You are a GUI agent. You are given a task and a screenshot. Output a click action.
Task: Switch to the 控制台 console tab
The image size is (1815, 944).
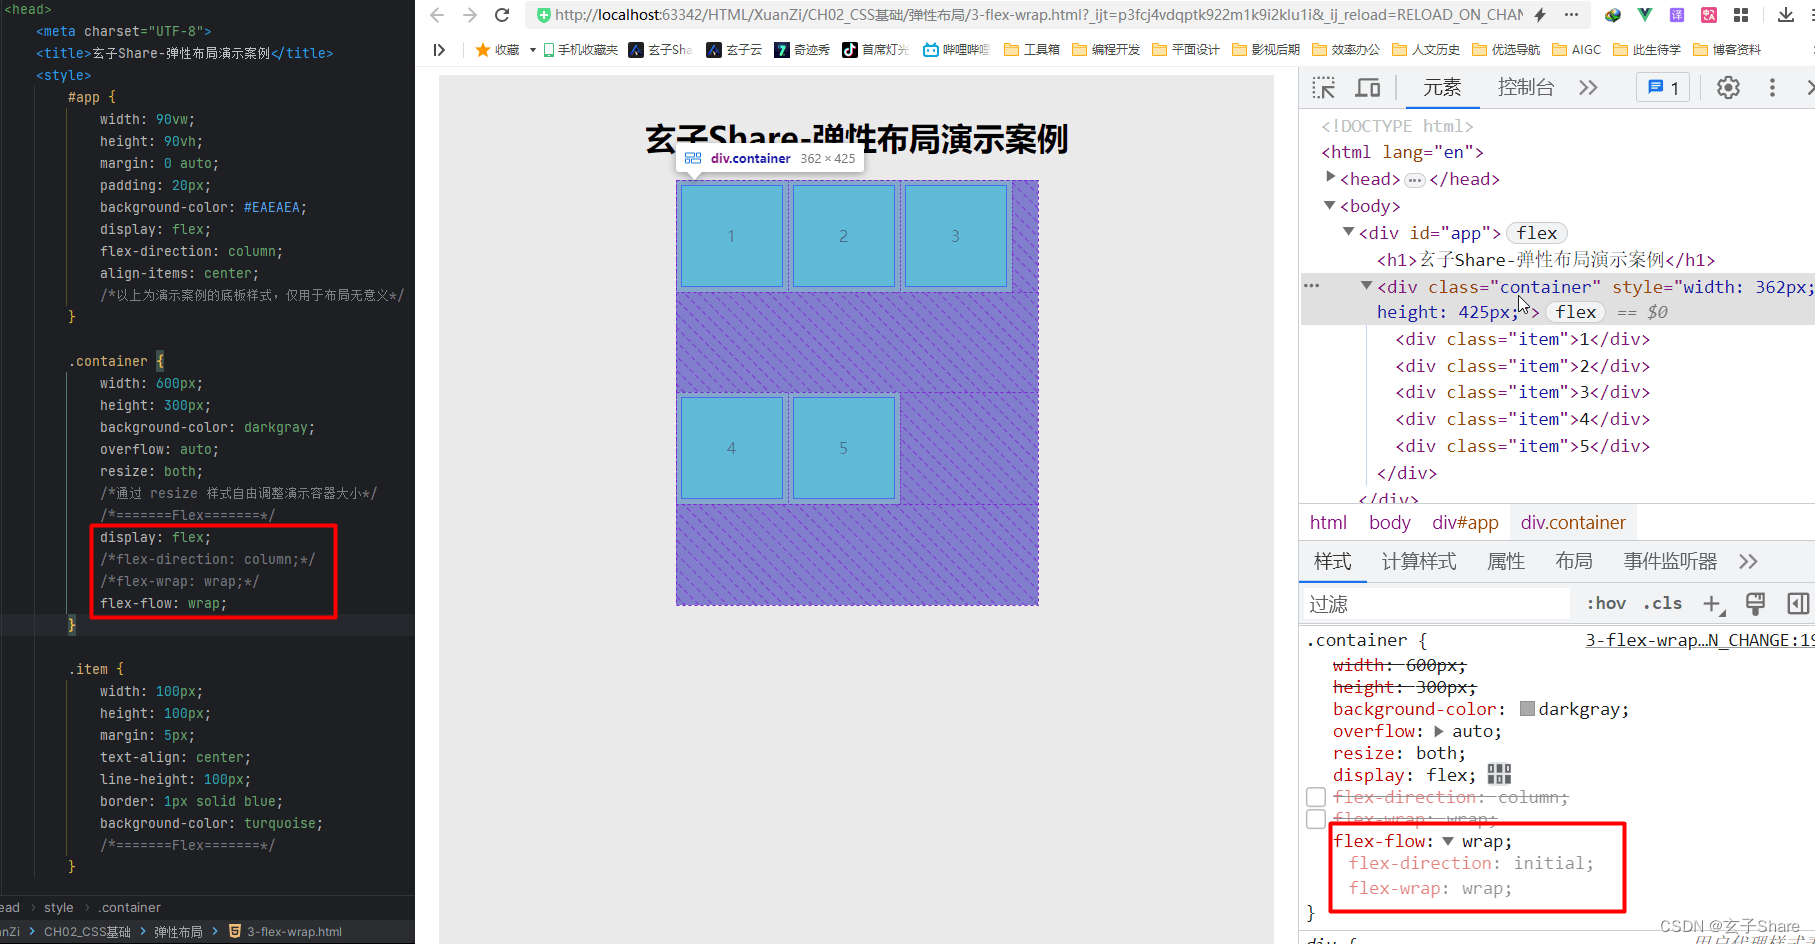pyautogui.click(x=1526, y=88)
